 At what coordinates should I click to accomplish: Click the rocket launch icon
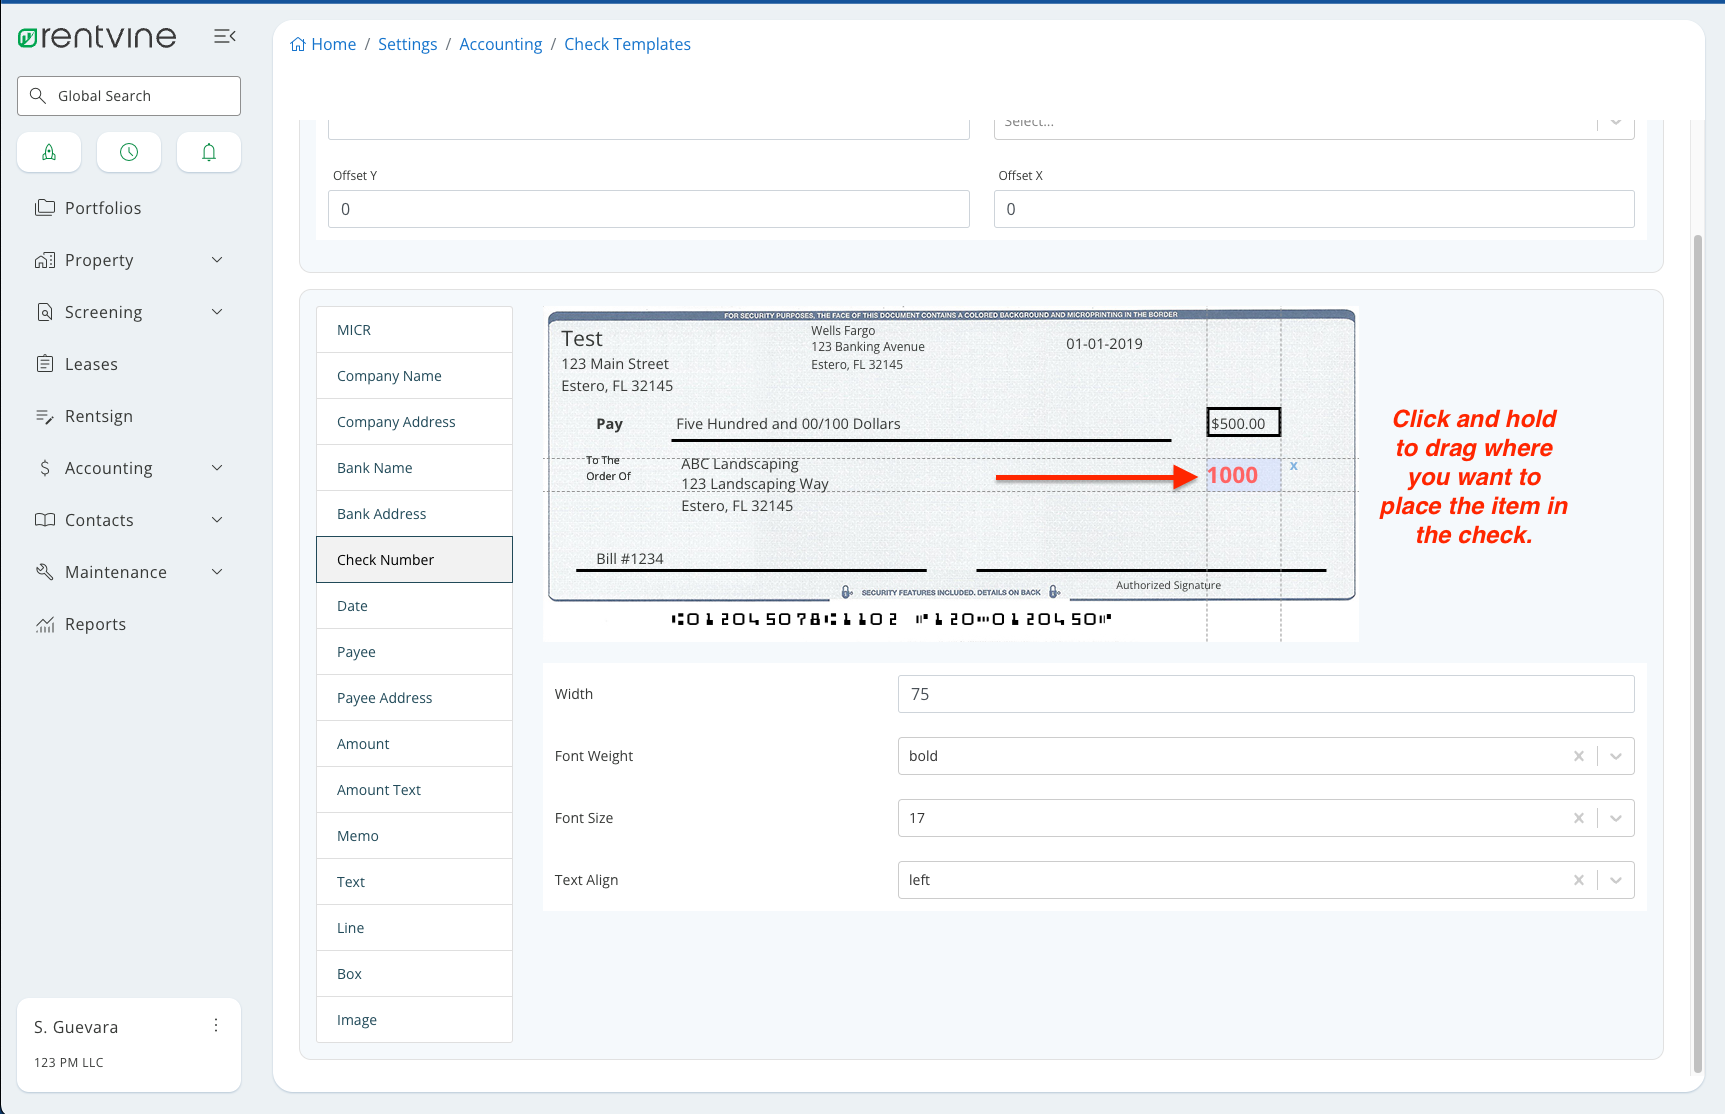[49, 152]
